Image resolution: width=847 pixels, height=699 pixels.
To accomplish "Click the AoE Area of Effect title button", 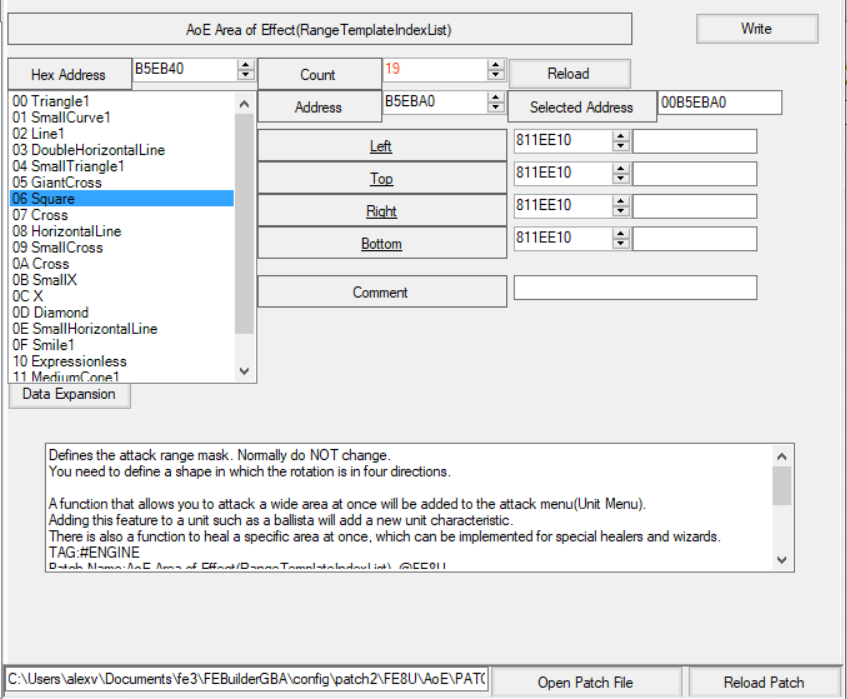I will point(320,29).
